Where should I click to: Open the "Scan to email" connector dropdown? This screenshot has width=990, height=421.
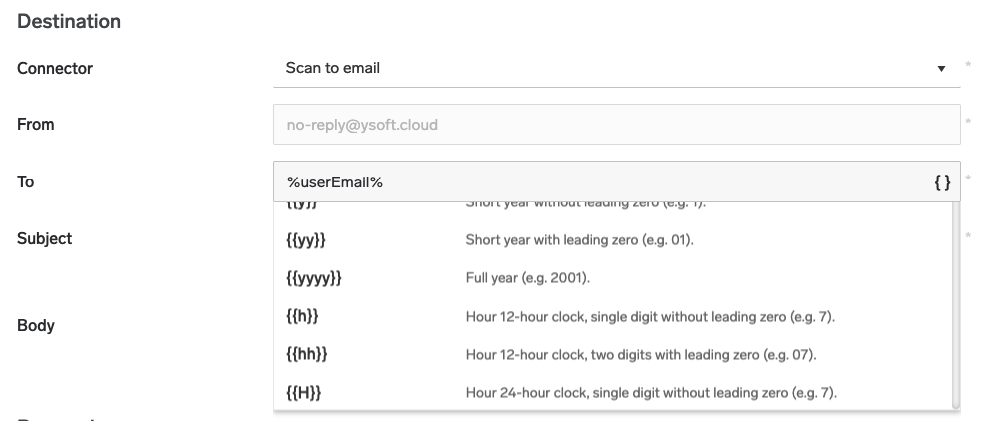coord(600,69)
